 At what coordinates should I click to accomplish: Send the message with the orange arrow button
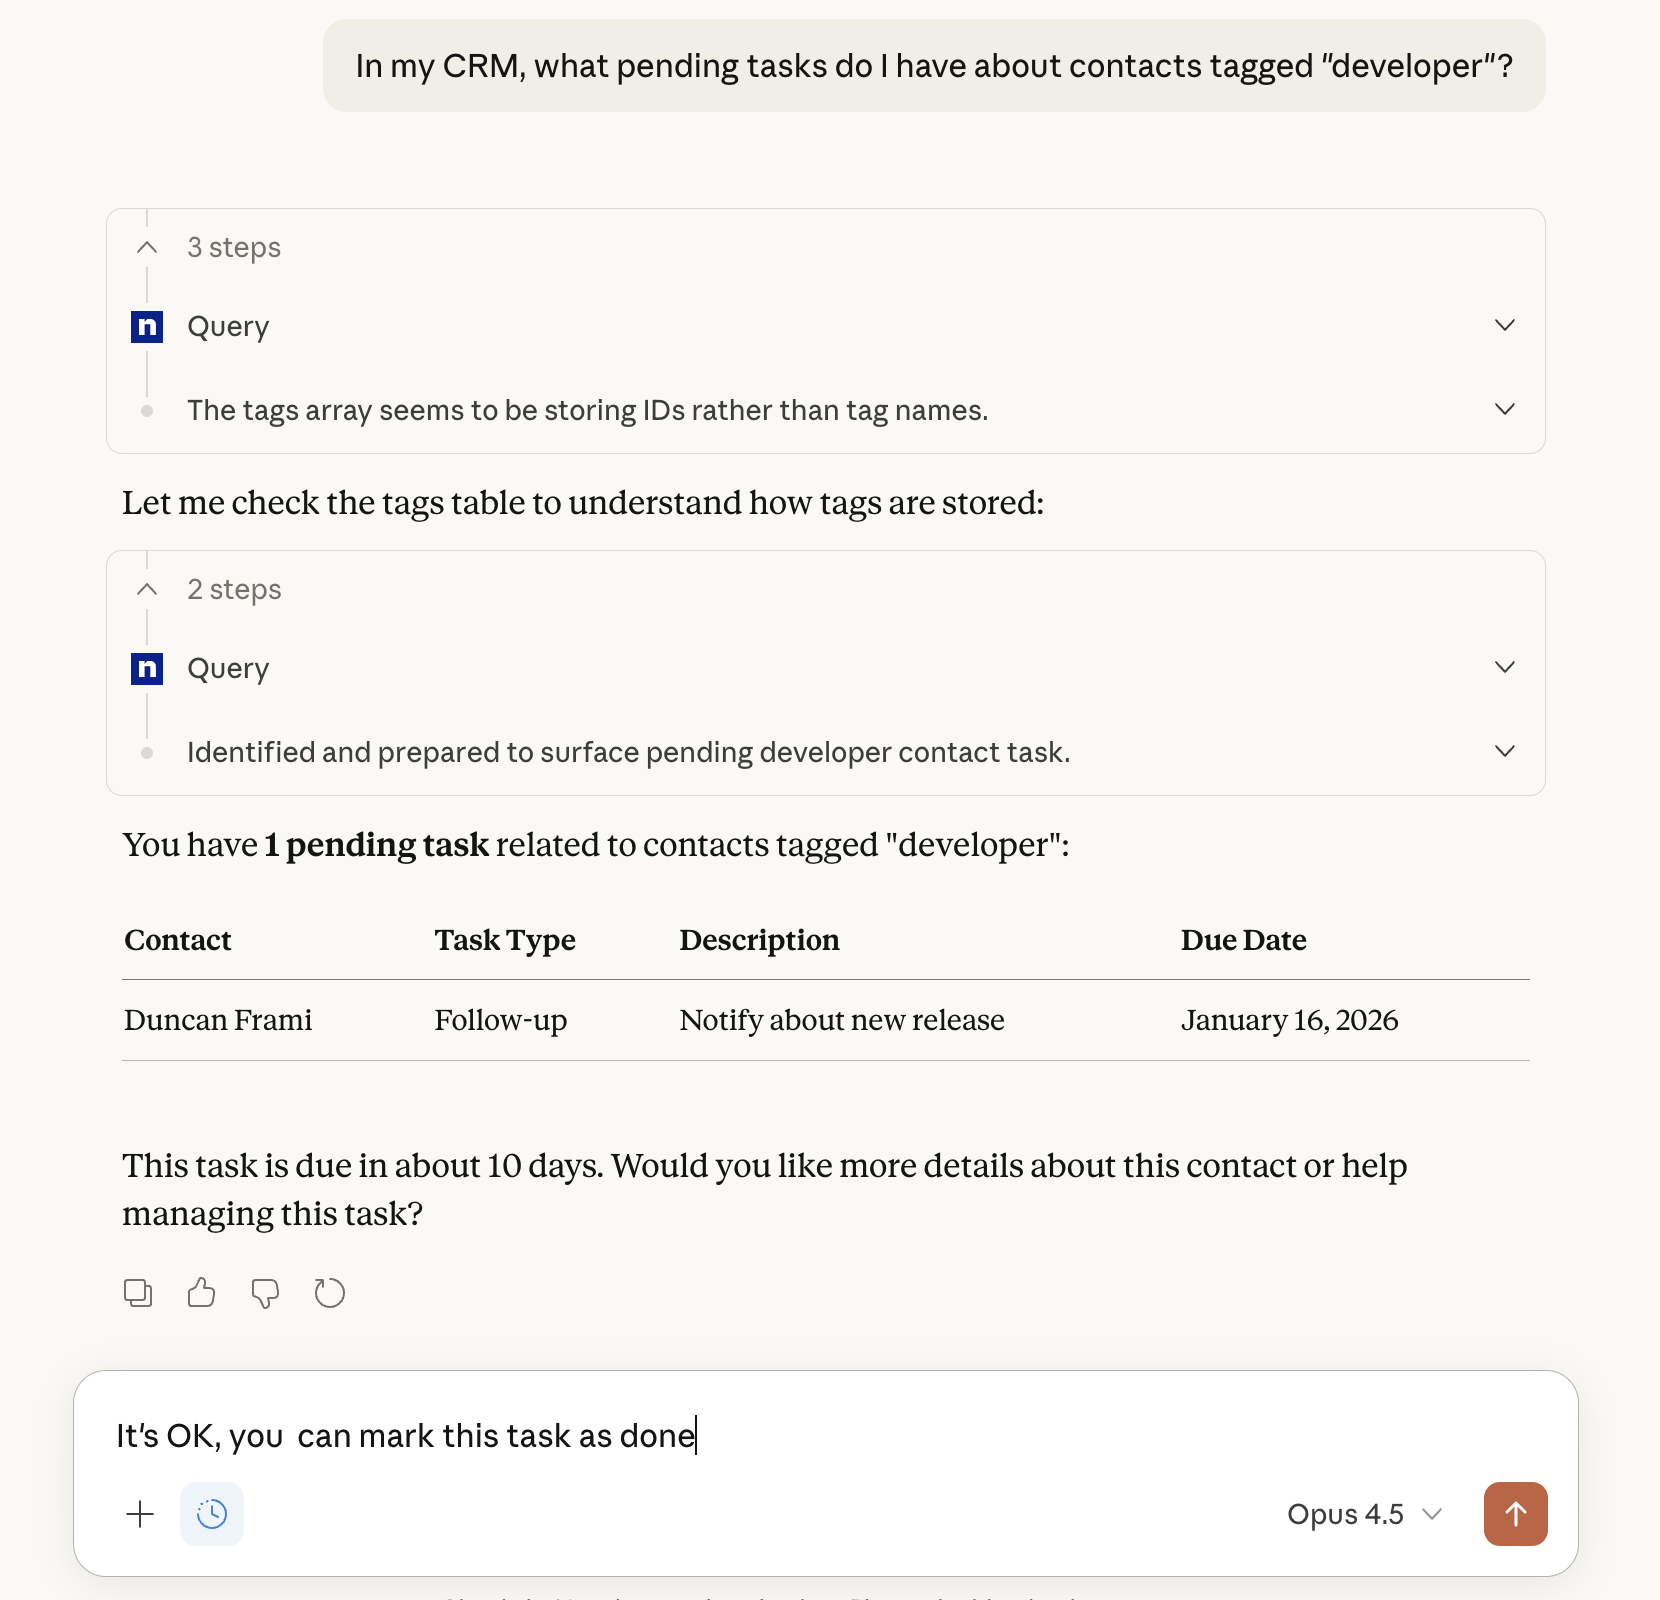pyautogui.click(x=1515, y=1514)
